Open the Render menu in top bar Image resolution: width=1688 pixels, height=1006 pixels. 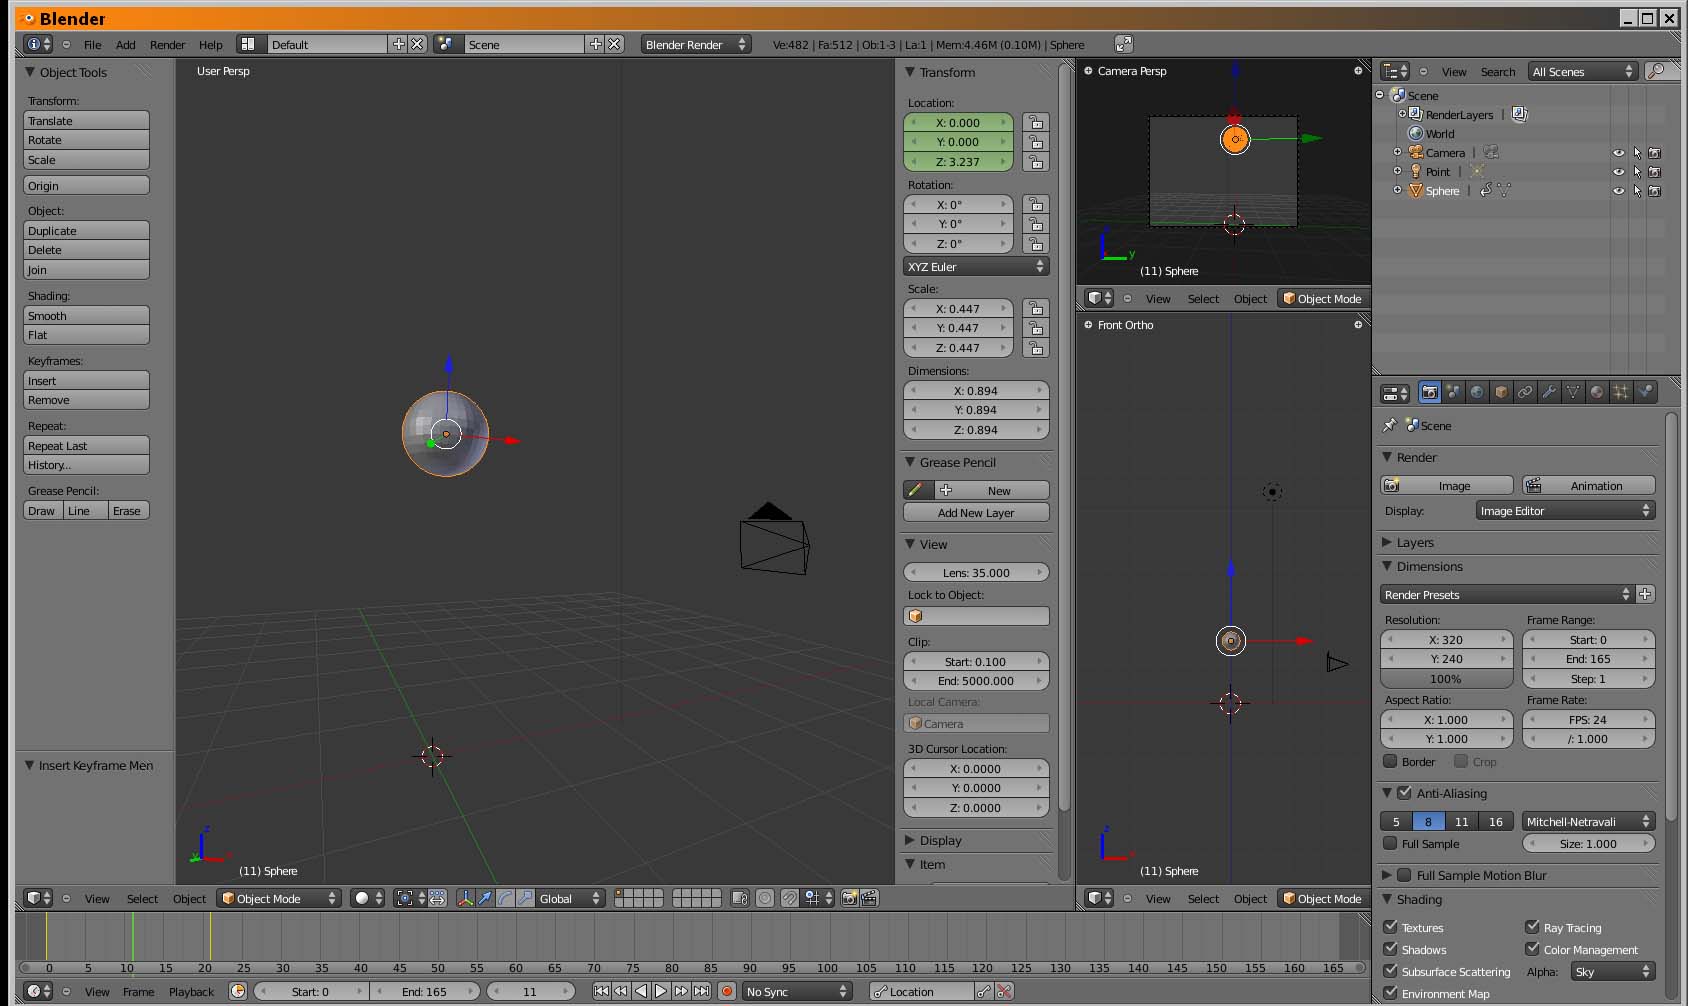pyautogui.click(x=167, y=45)
